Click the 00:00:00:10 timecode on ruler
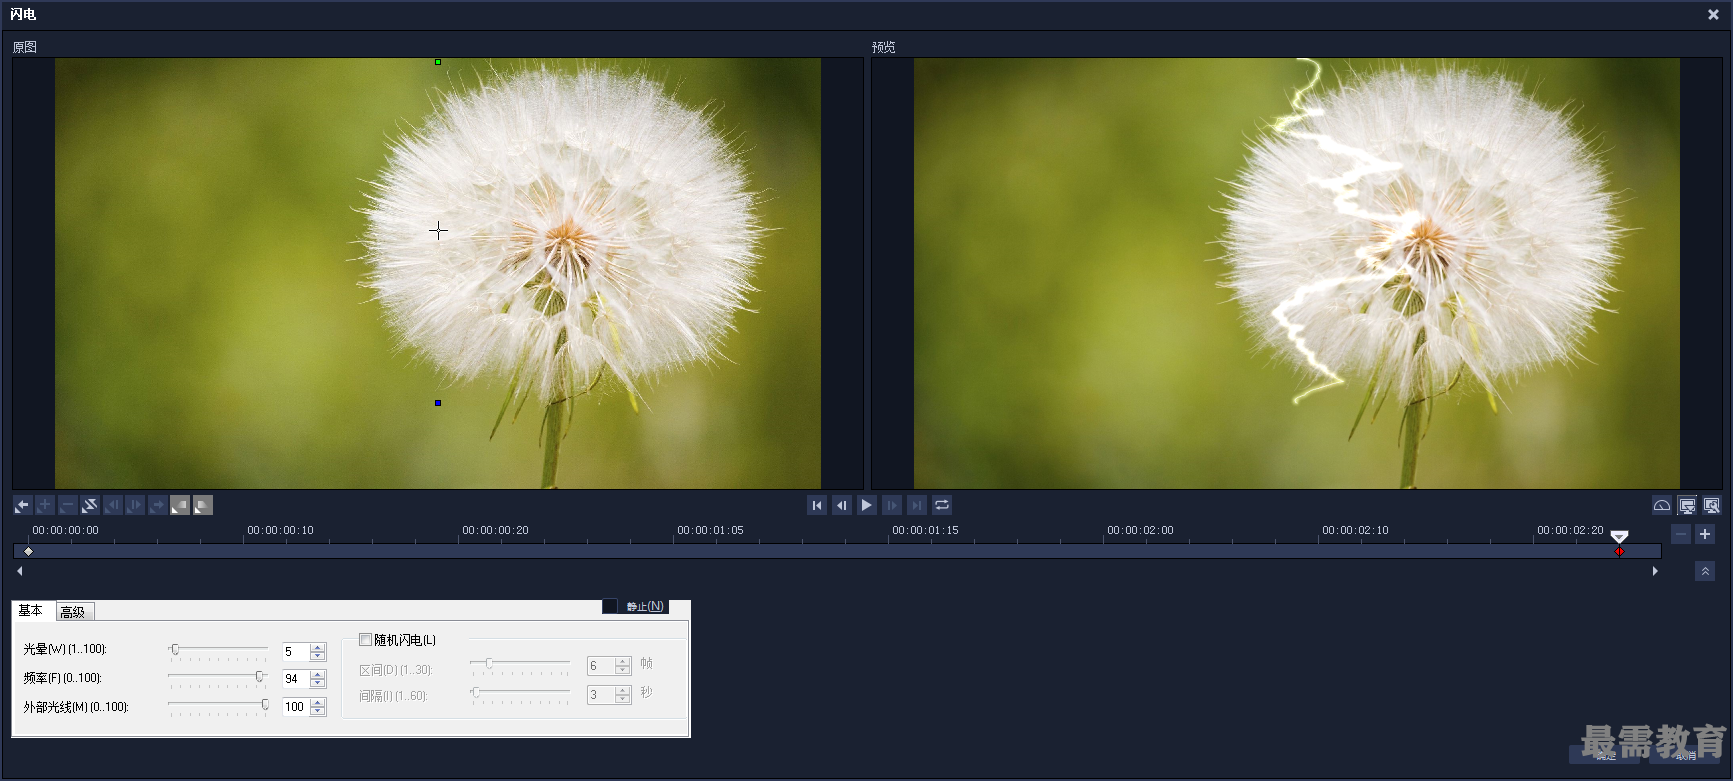This screenshot has height=781, width=1733. coord(280,530)
